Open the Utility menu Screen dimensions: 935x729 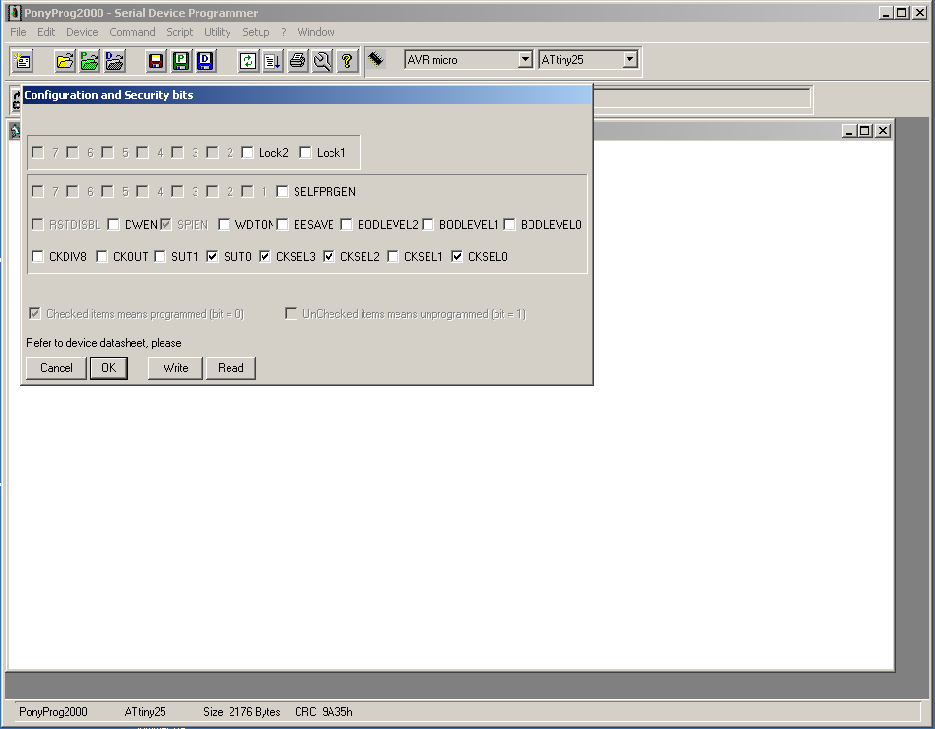point(217,32)
